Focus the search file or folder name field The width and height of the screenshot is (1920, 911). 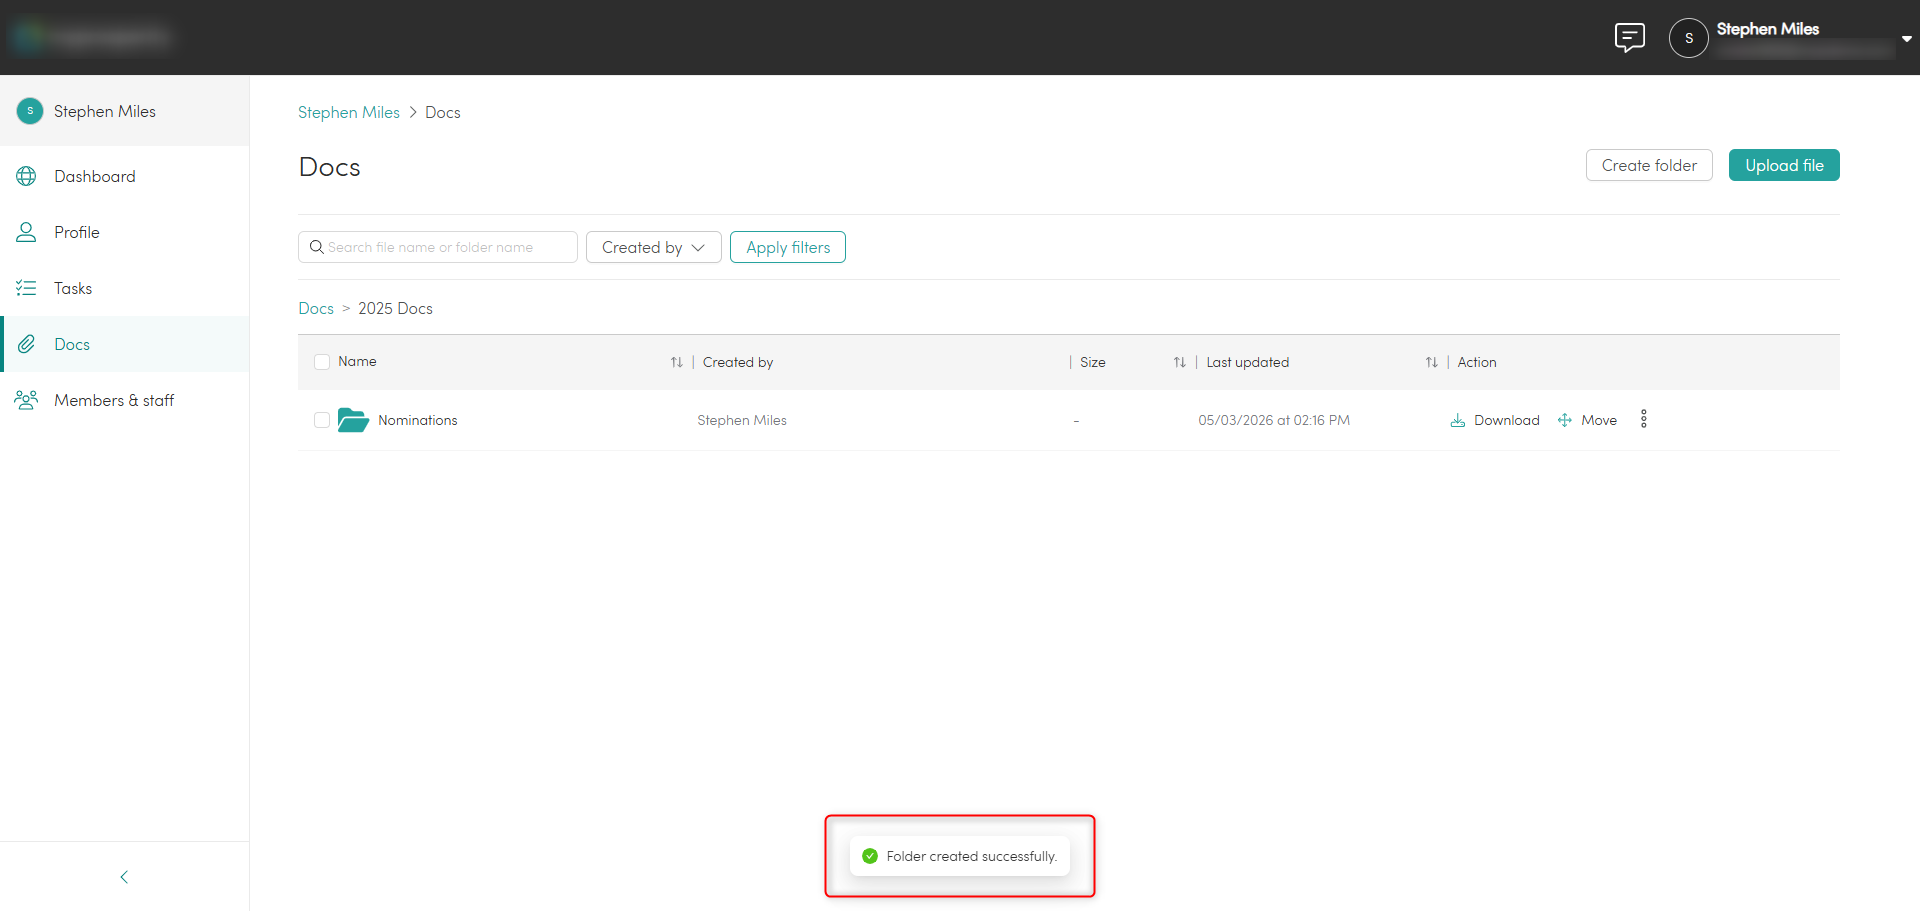pos(438,247)
